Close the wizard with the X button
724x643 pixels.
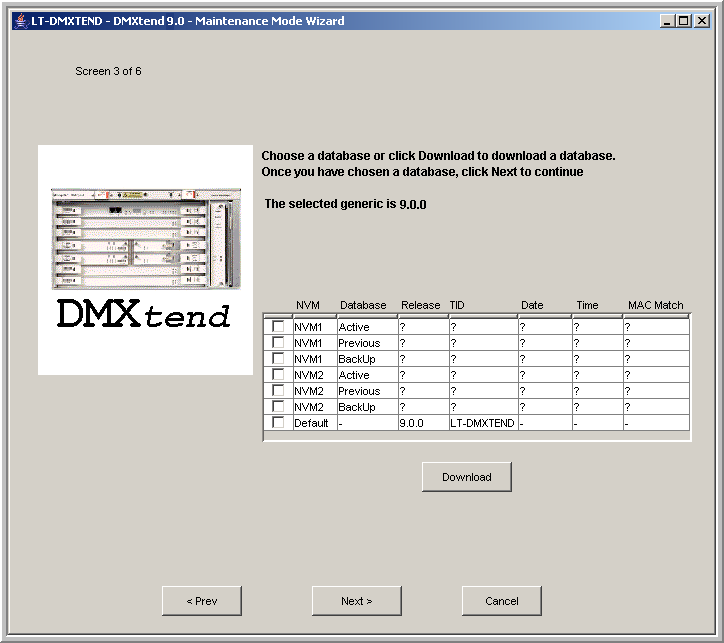[702, 21]
